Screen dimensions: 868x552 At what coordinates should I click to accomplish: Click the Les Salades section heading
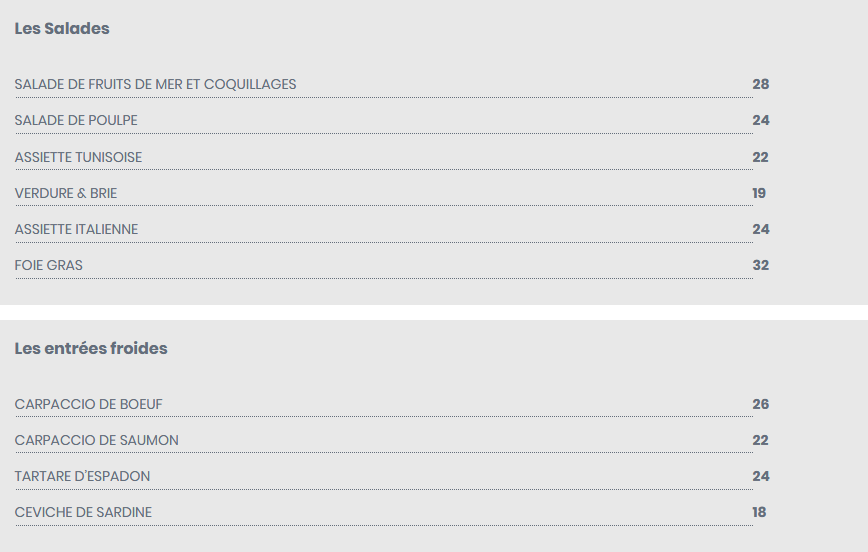[62, 28]
